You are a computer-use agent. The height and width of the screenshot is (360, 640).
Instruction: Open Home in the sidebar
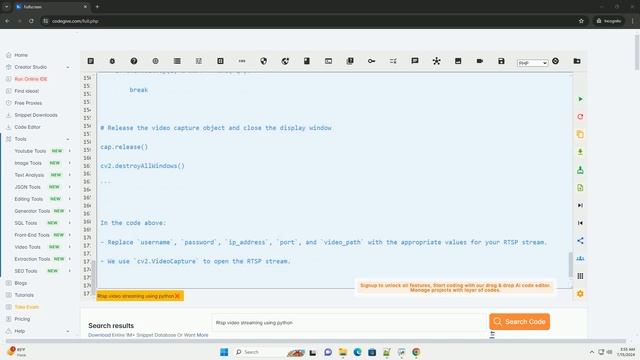coord(21,55)
